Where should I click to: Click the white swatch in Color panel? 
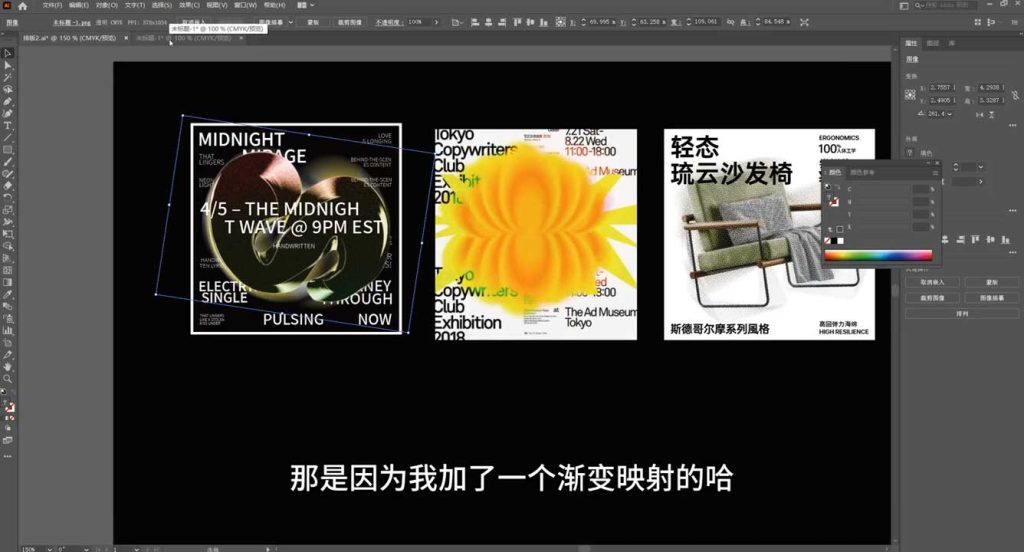840,241
